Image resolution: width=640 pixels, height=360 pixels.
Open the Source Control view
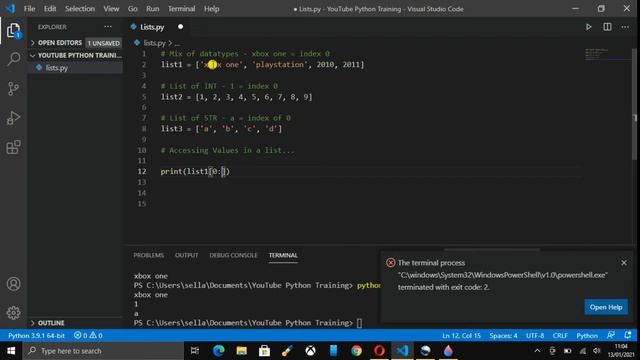tap(13, 89)
